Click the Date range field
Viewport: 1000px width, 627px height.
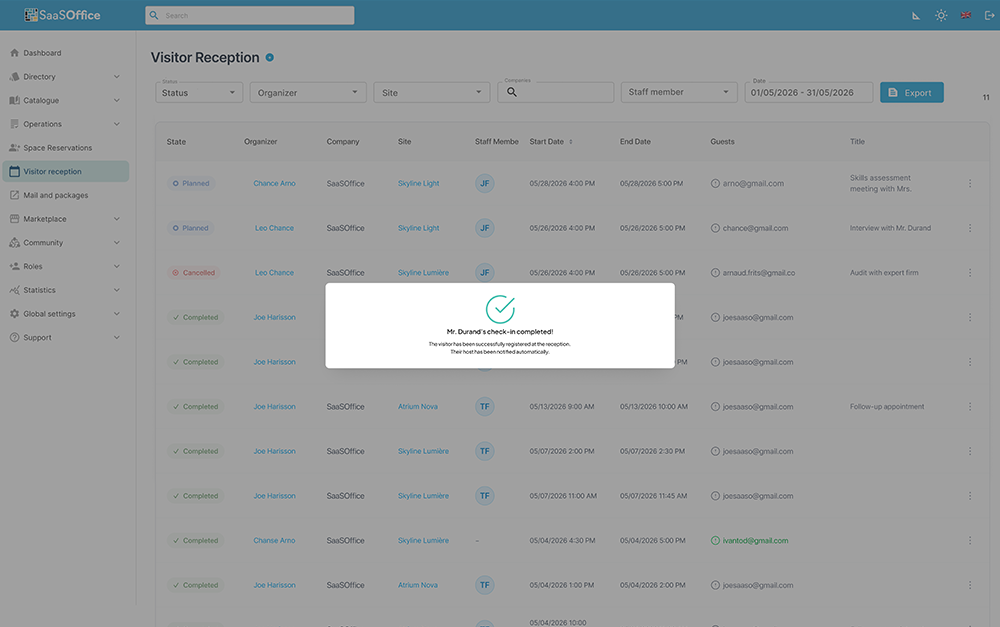pyautogui.click(x=809, y=92)
